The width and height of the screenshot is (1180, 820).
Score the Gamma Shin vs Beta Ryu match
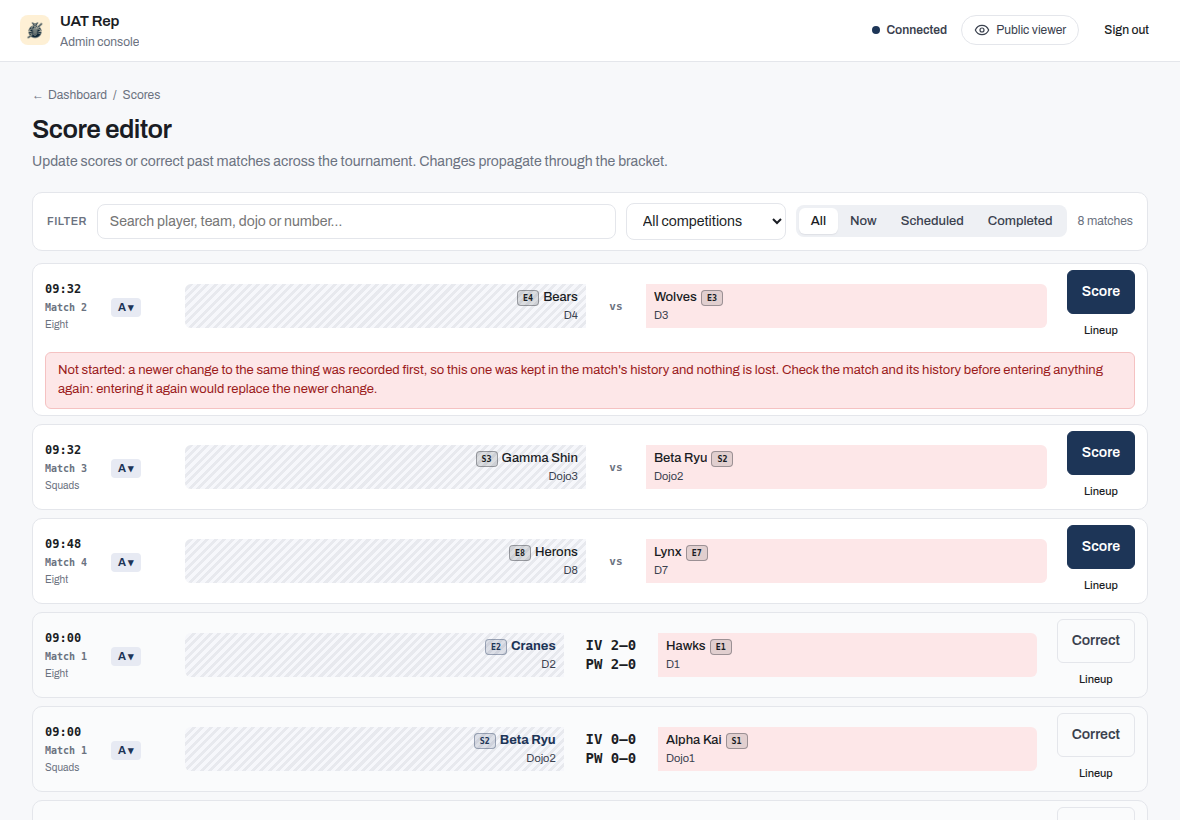1100,453
